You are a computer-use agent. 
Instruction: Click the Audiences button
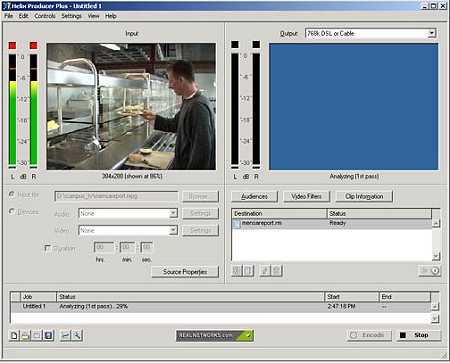tap(254, 197)
